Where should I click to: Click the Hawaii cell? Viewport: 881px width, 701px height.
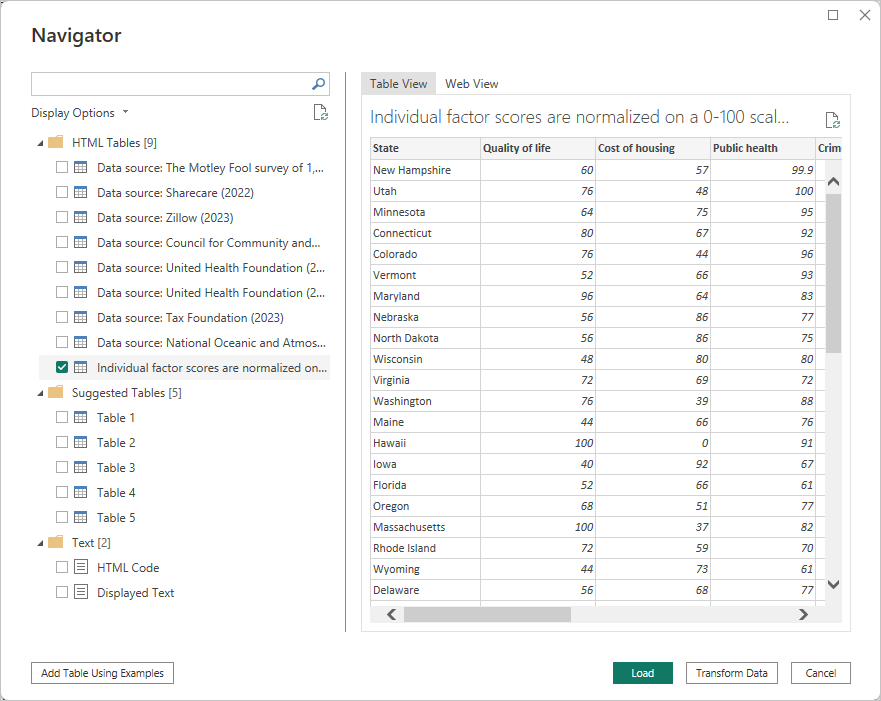[425, 443]
